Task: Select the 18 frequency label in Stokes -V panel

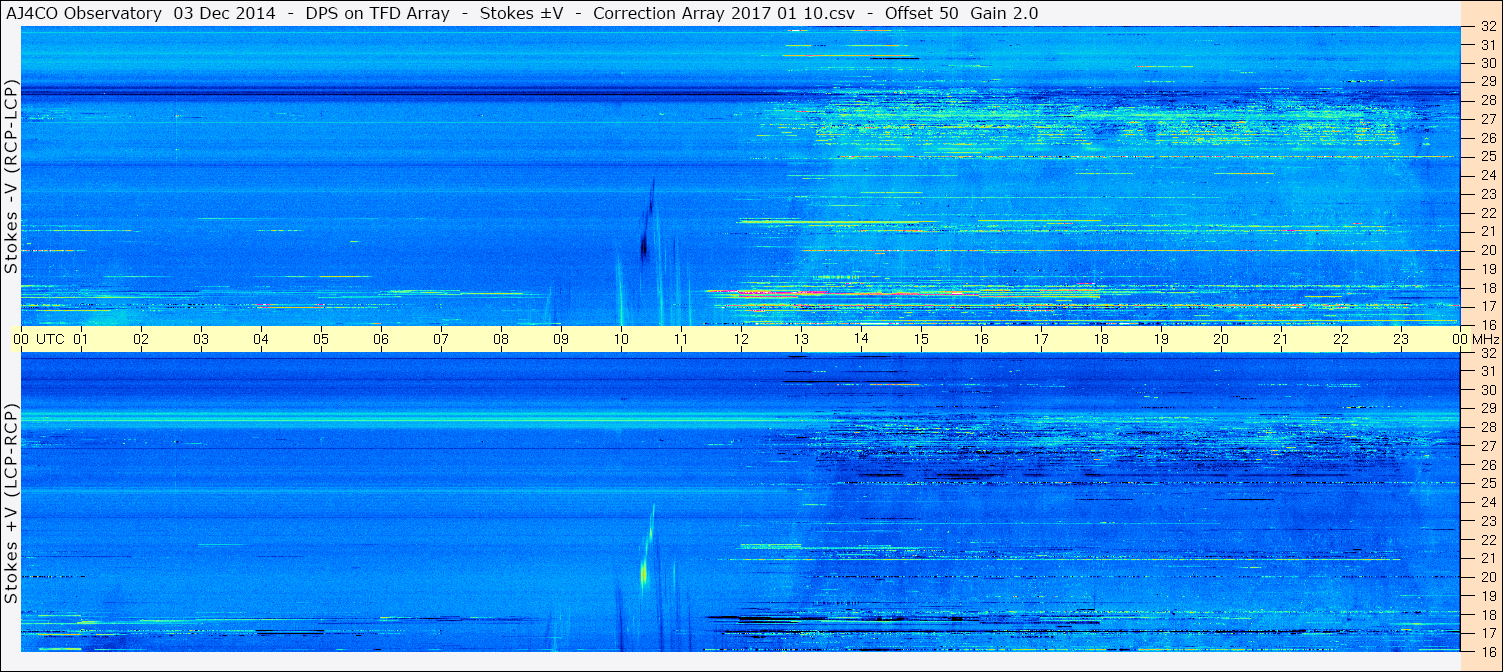Action: point(1487,288)
